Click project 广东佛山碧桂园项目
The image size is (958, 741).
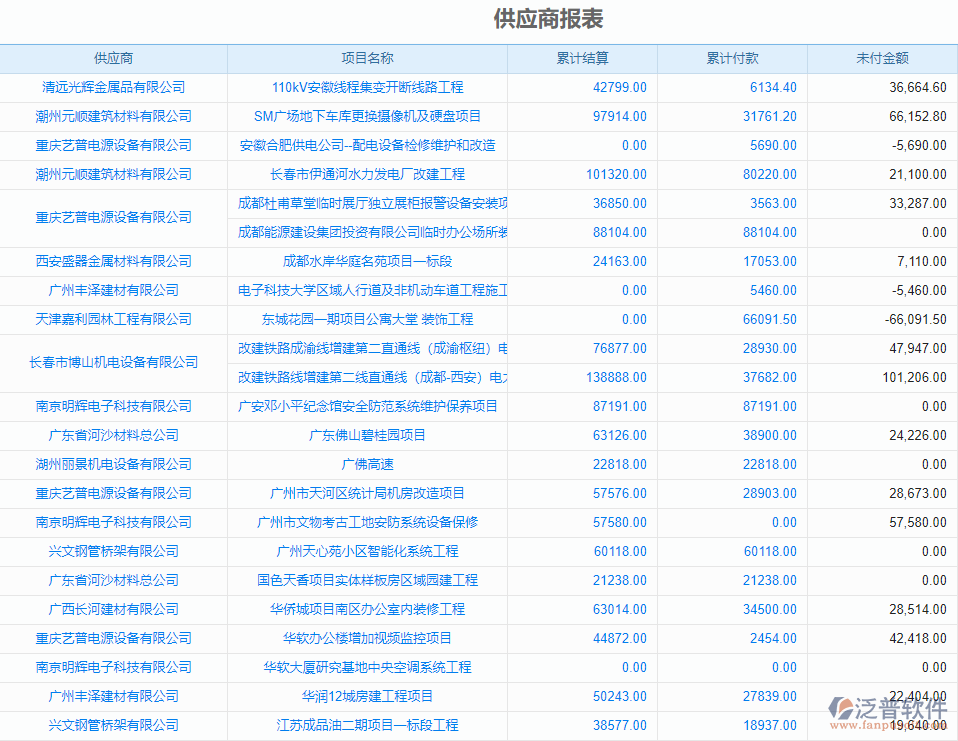point(367,435)
